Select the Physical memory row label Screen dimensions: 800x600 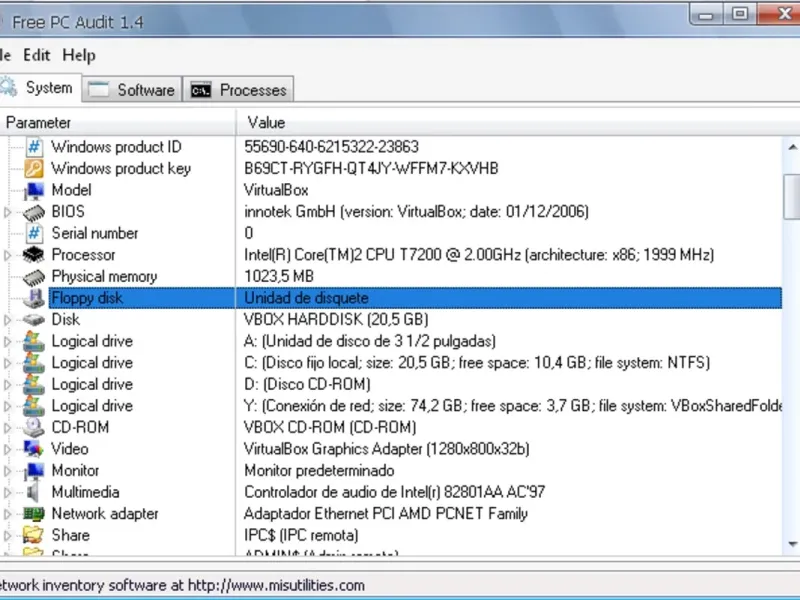tap(104, 277)
